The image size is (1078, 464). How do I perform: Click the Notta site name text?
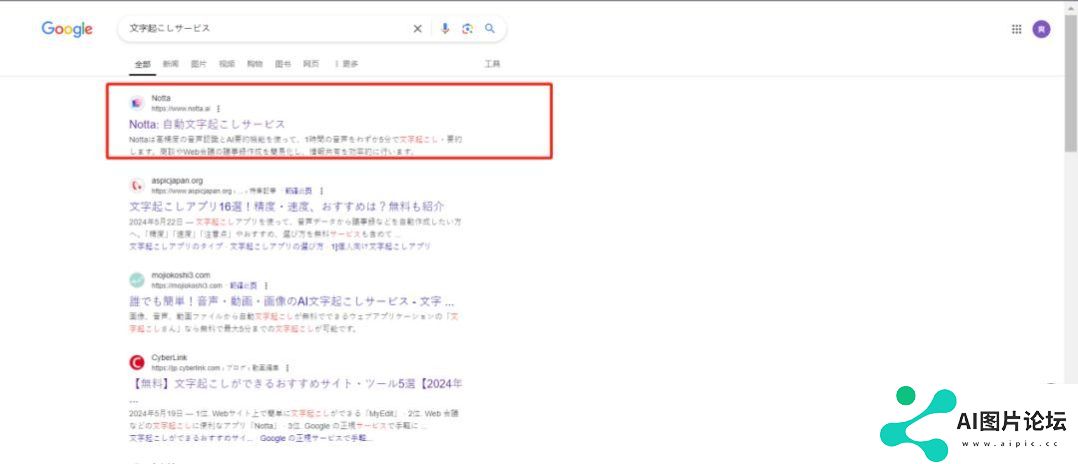pos(161,98)
